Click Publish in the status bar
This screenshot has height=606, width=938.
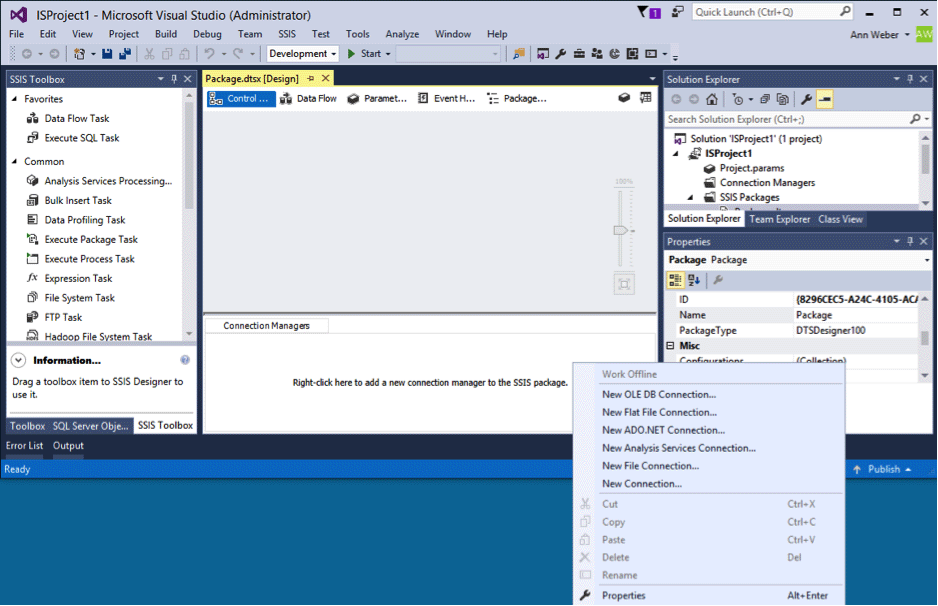click(883, 470)
